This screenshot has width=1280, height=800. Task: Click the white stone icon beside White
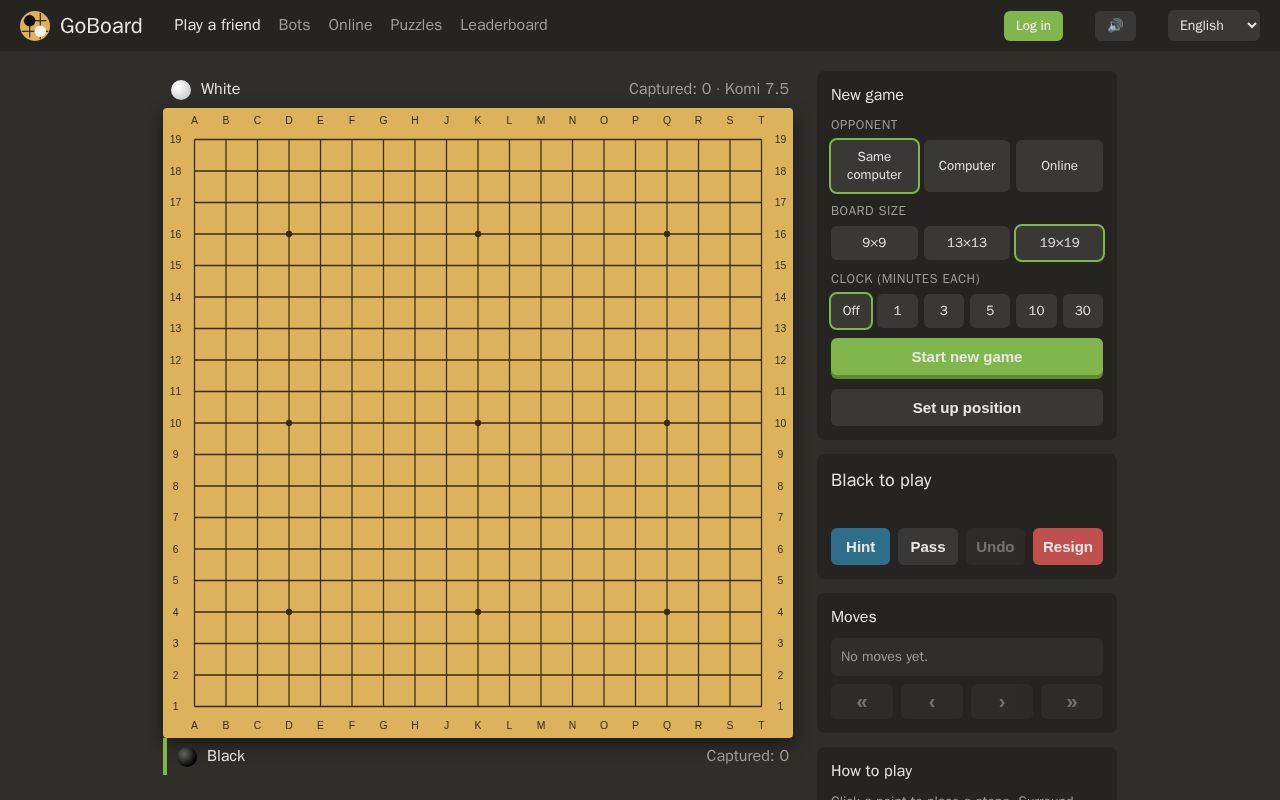(x=181, y=90)
